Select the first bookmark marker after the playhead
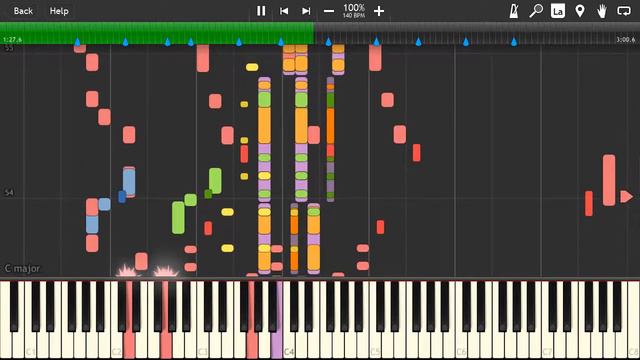This screenshot has height=360, width=640. [329, 42]
